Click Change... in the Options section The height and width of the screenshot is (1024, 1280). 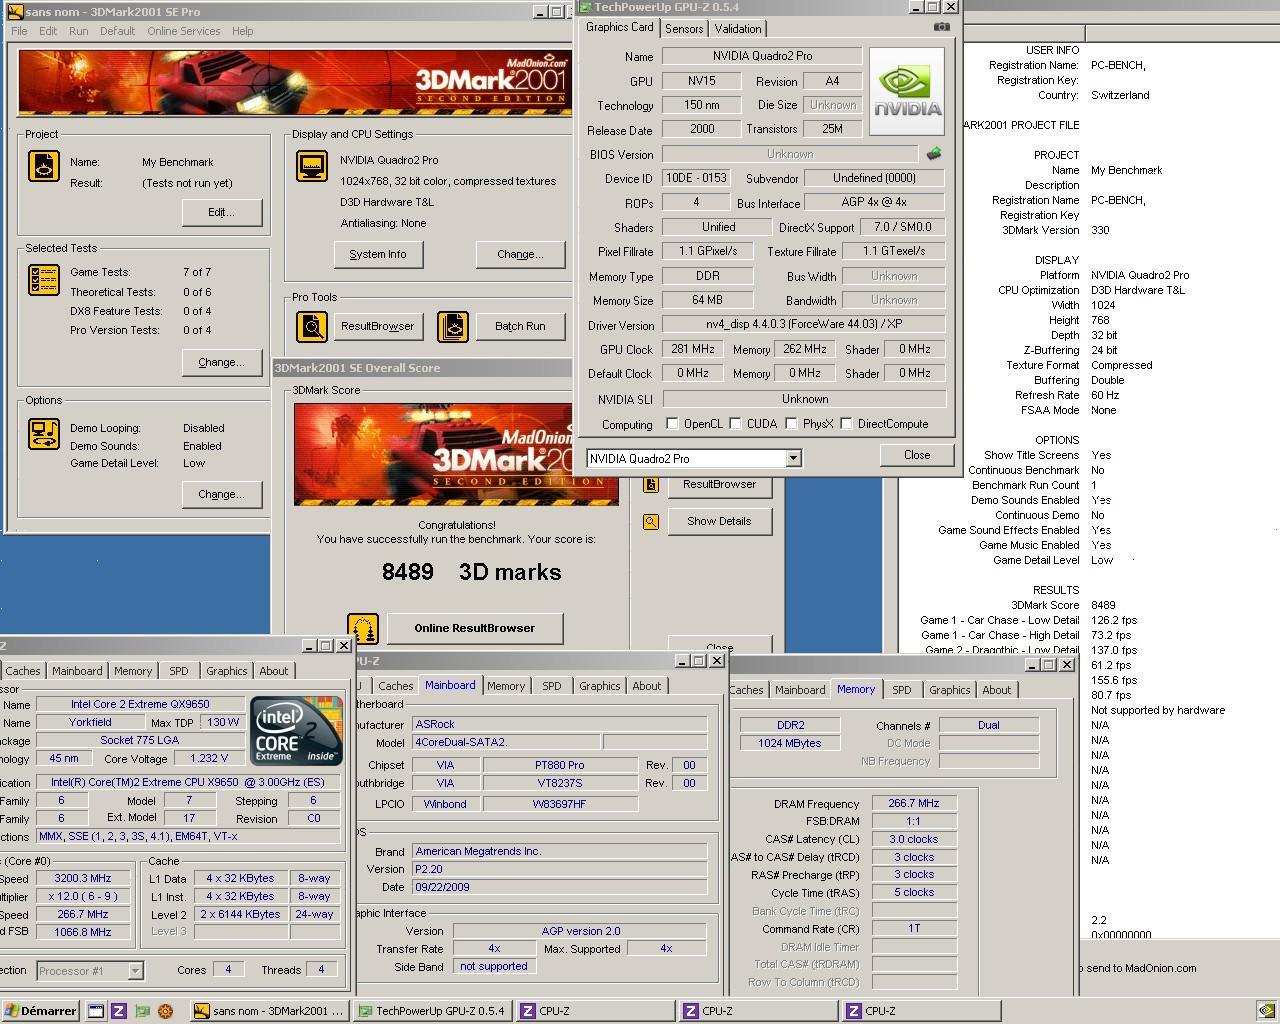pos(221,494)
